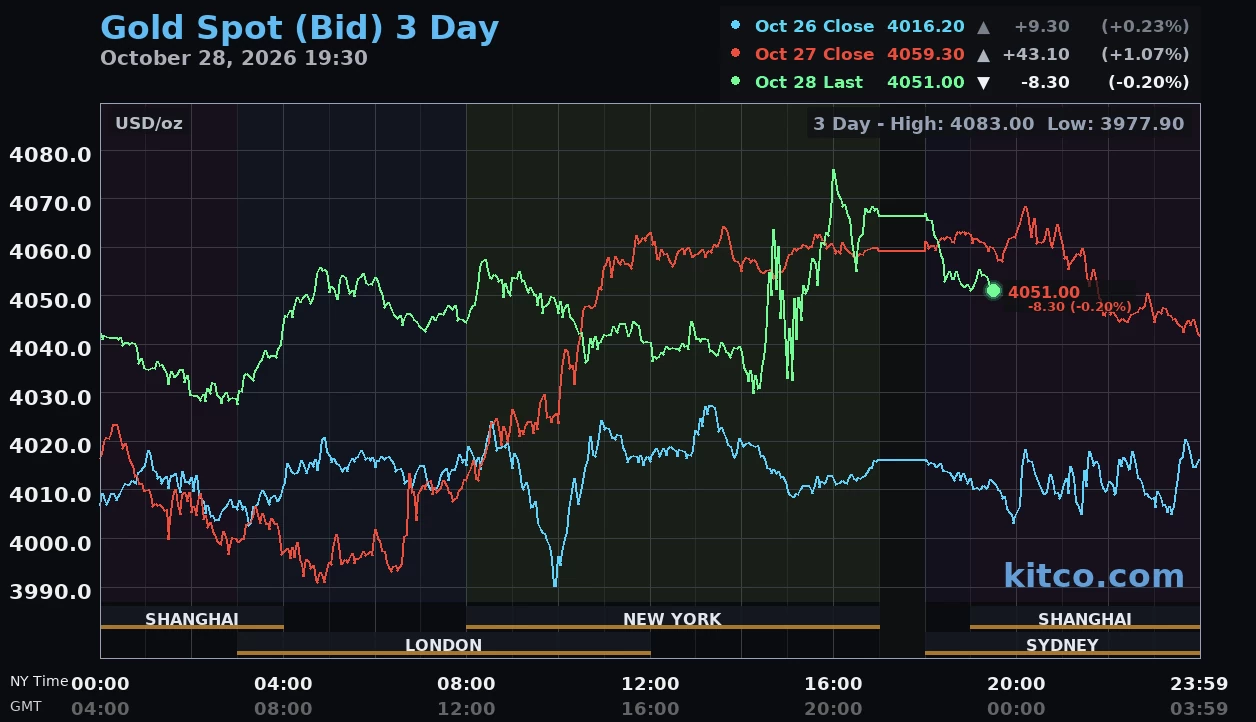The image size is (1256, 722).
Task: Click the up arrow beside +9.30
Action: 983,27
